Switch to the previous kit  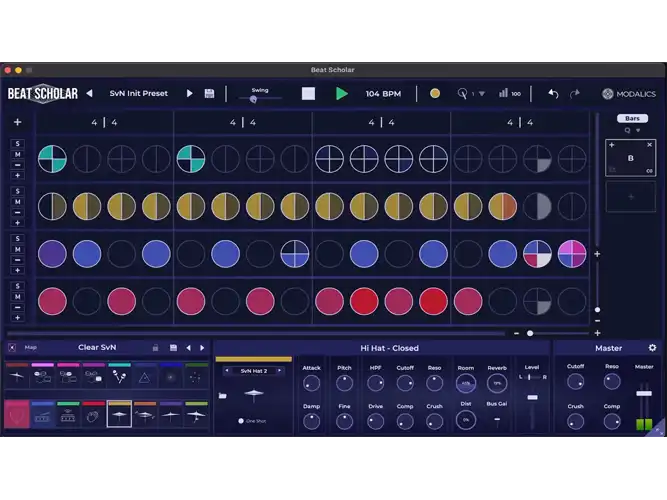188,348
